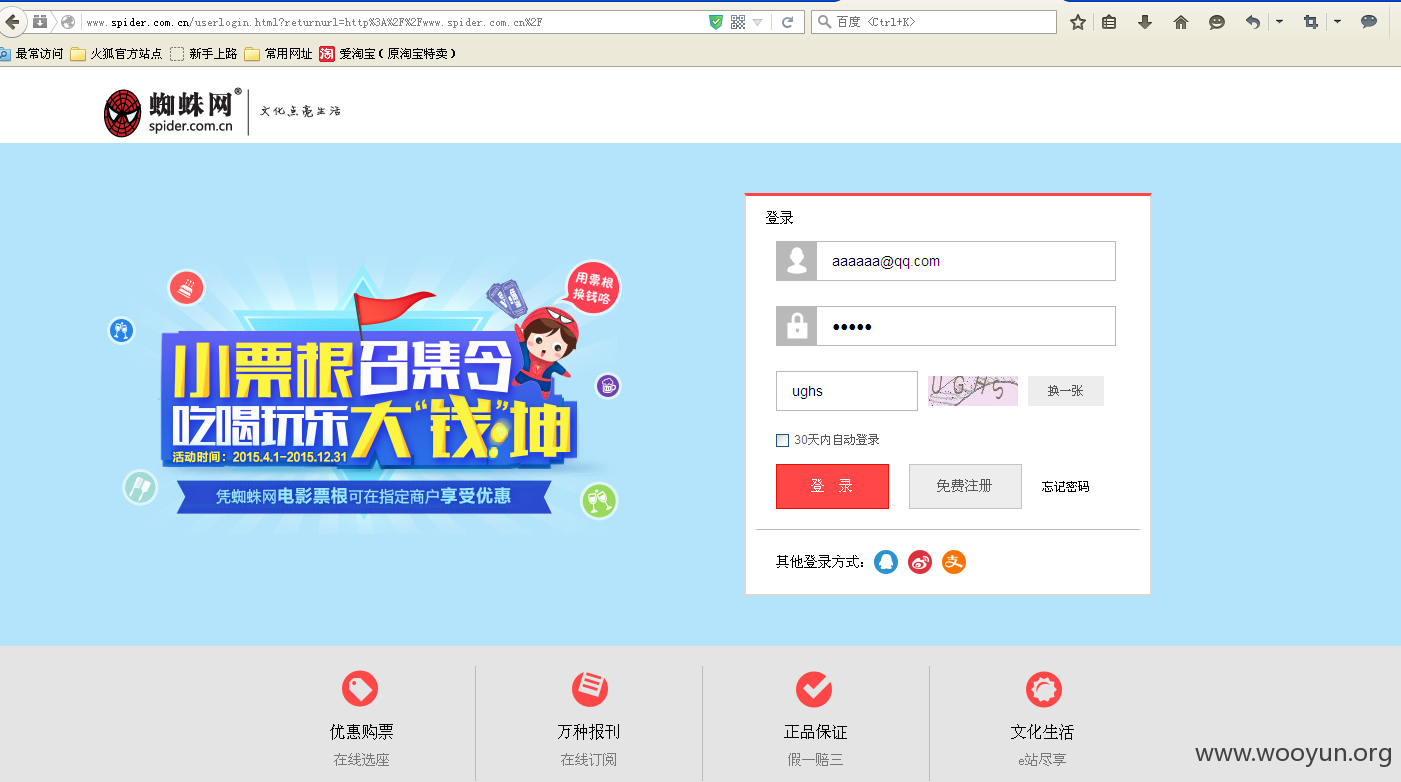Click the 在线订阅 text
Image resolution: width=1401 pixels, height=782 pixels.
588,760
